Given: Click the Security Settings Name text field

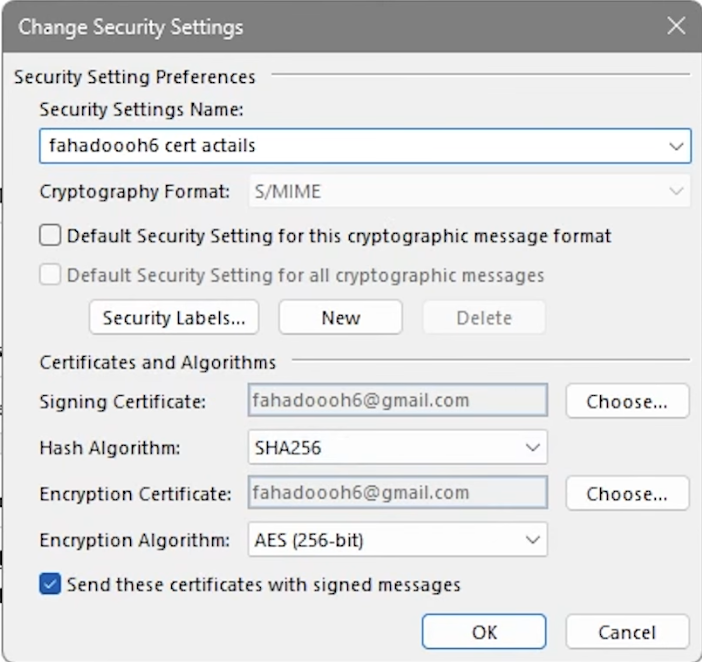Looking at the screenshot, I should [350, 146].
